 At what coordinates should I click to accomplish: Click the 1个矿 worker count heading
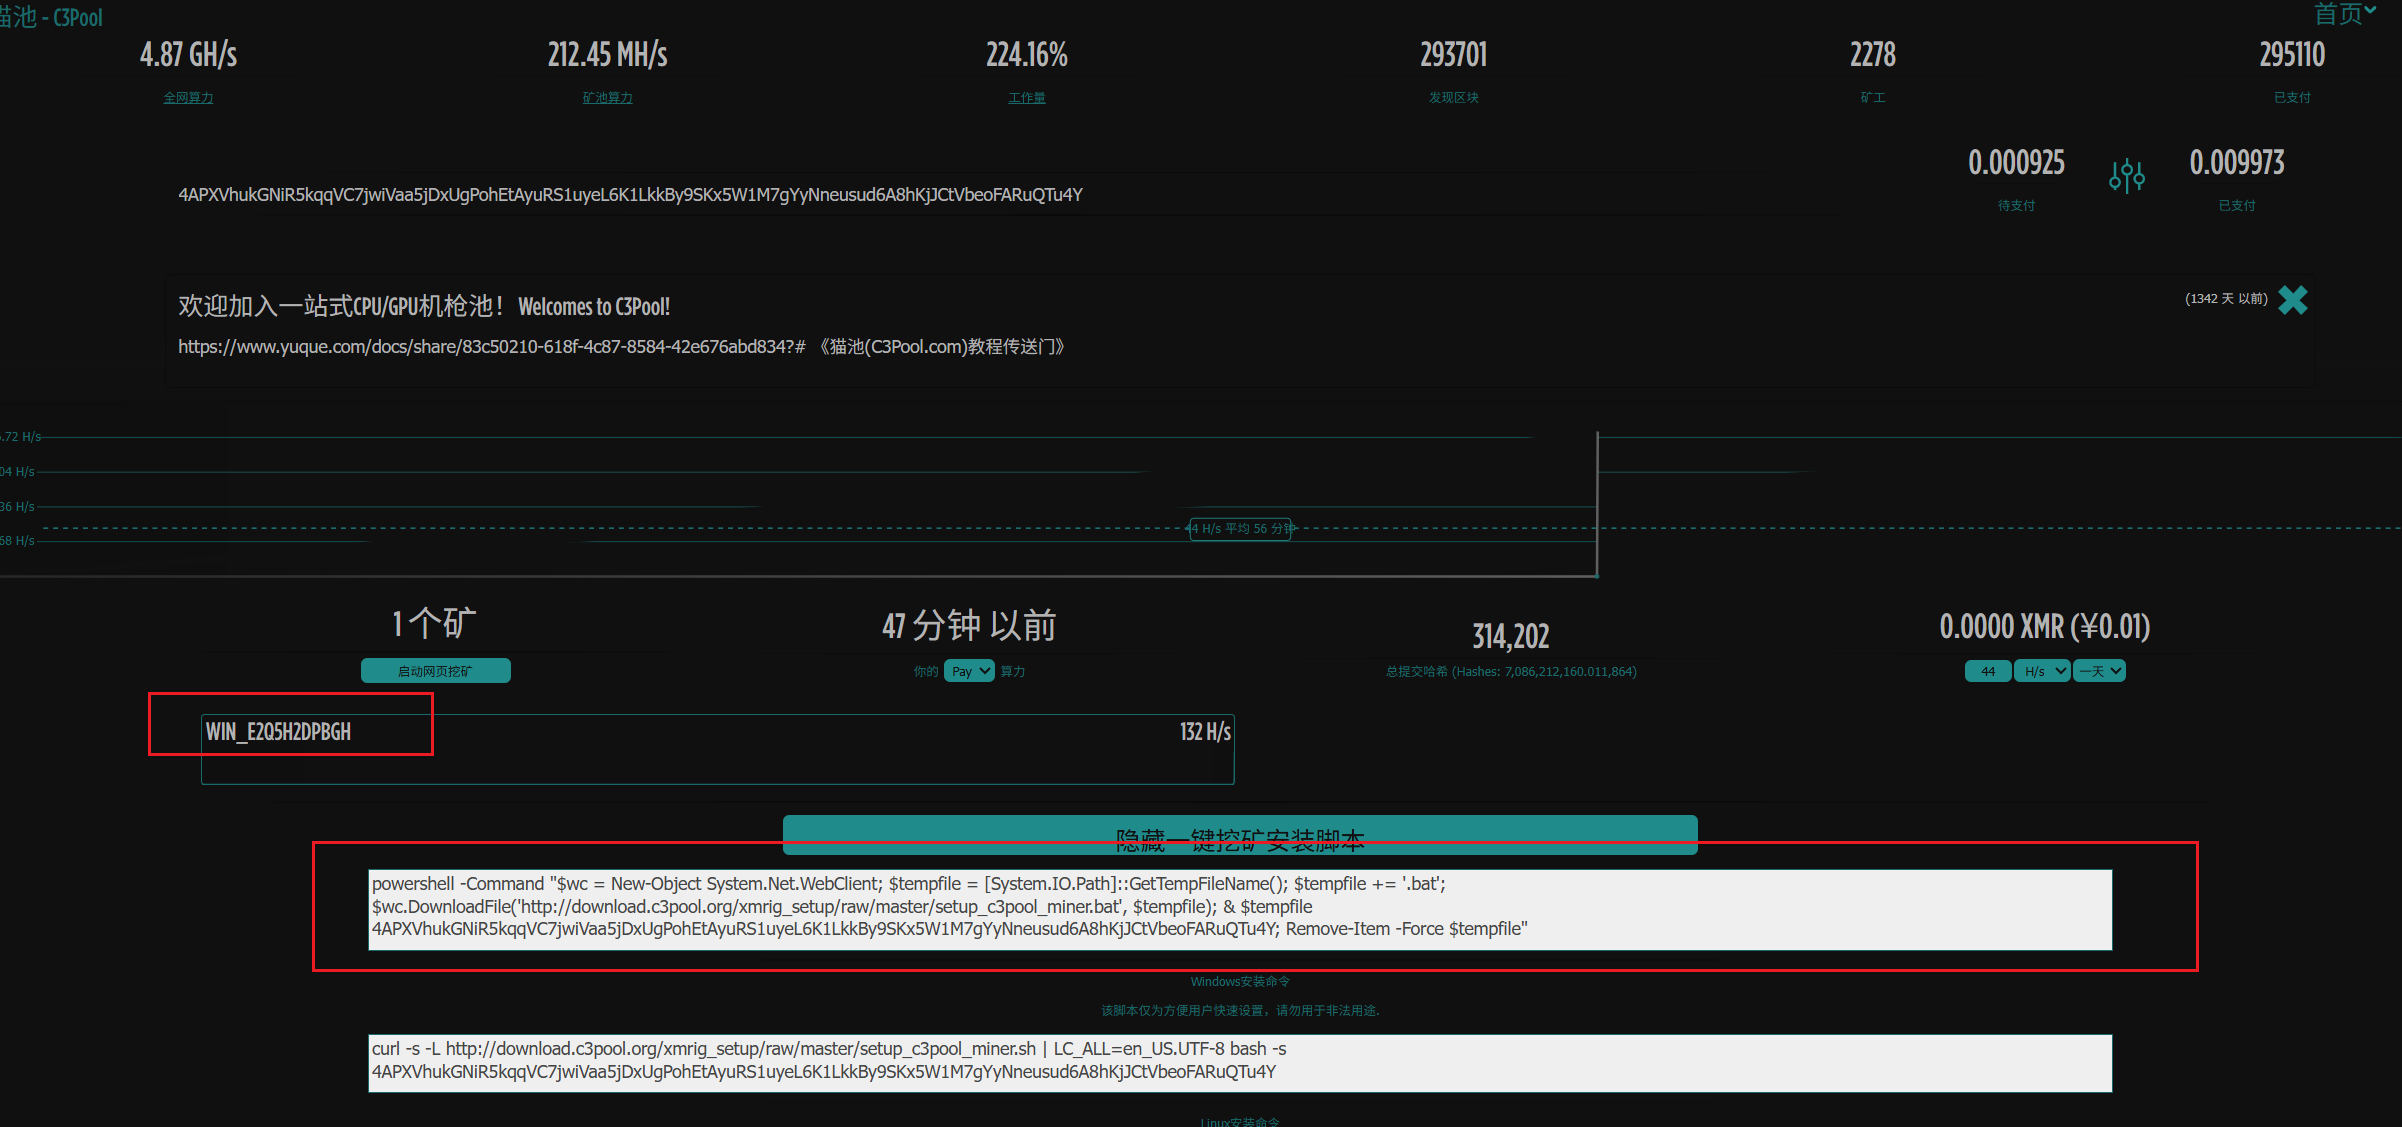coord(435,623)
